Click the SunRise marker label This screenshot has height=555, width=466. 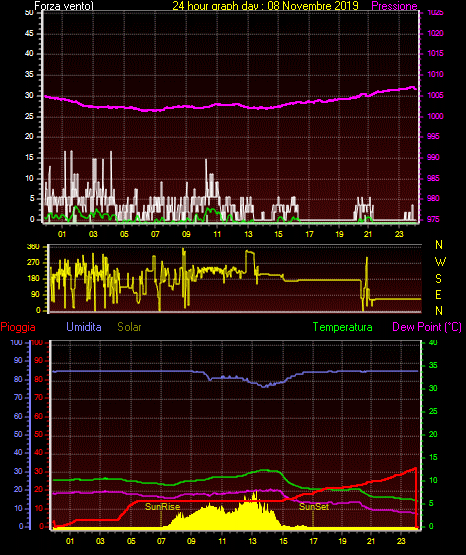point(162,507)
